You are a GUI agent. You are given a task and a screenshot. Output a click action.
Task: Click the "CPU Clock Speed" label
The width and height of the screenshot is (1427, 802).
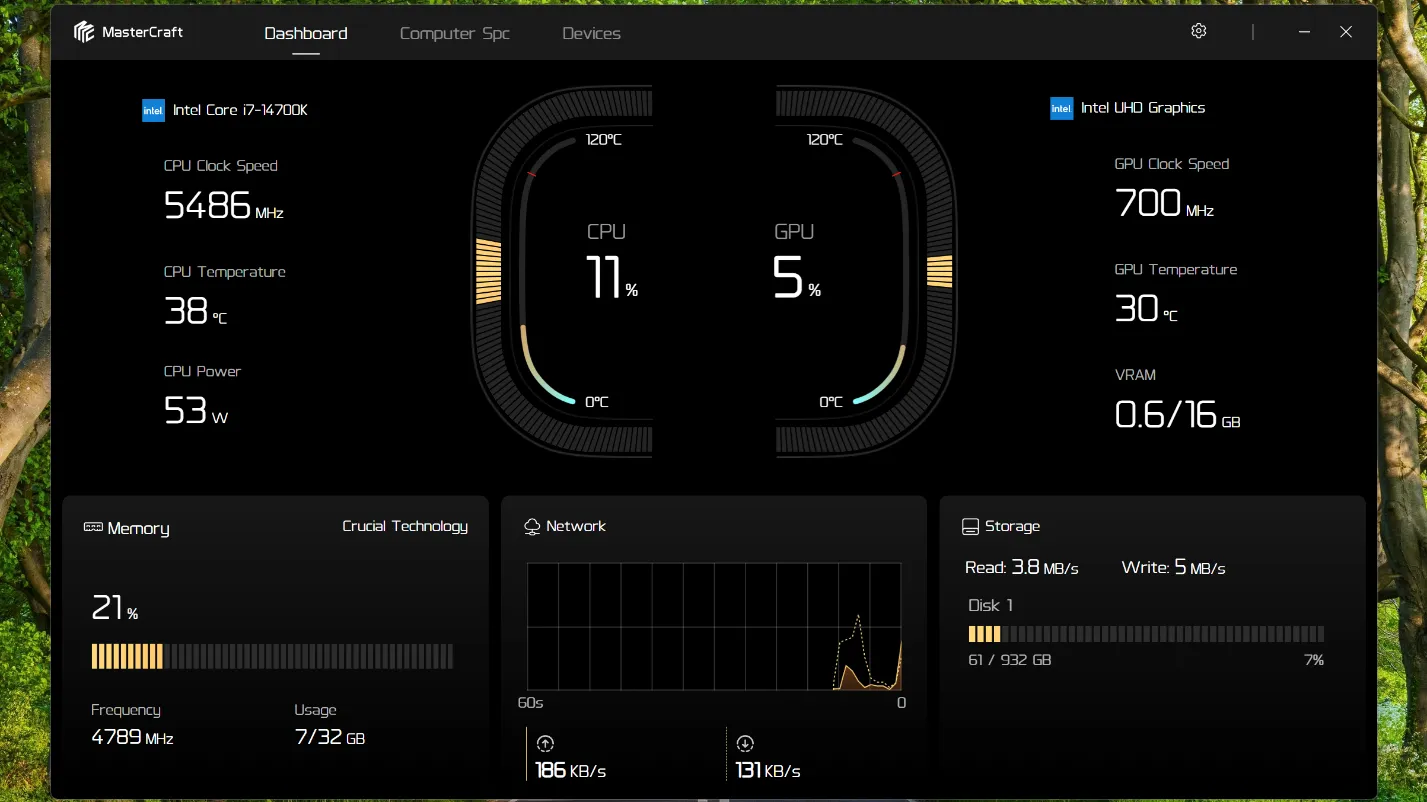pos(221,166)
